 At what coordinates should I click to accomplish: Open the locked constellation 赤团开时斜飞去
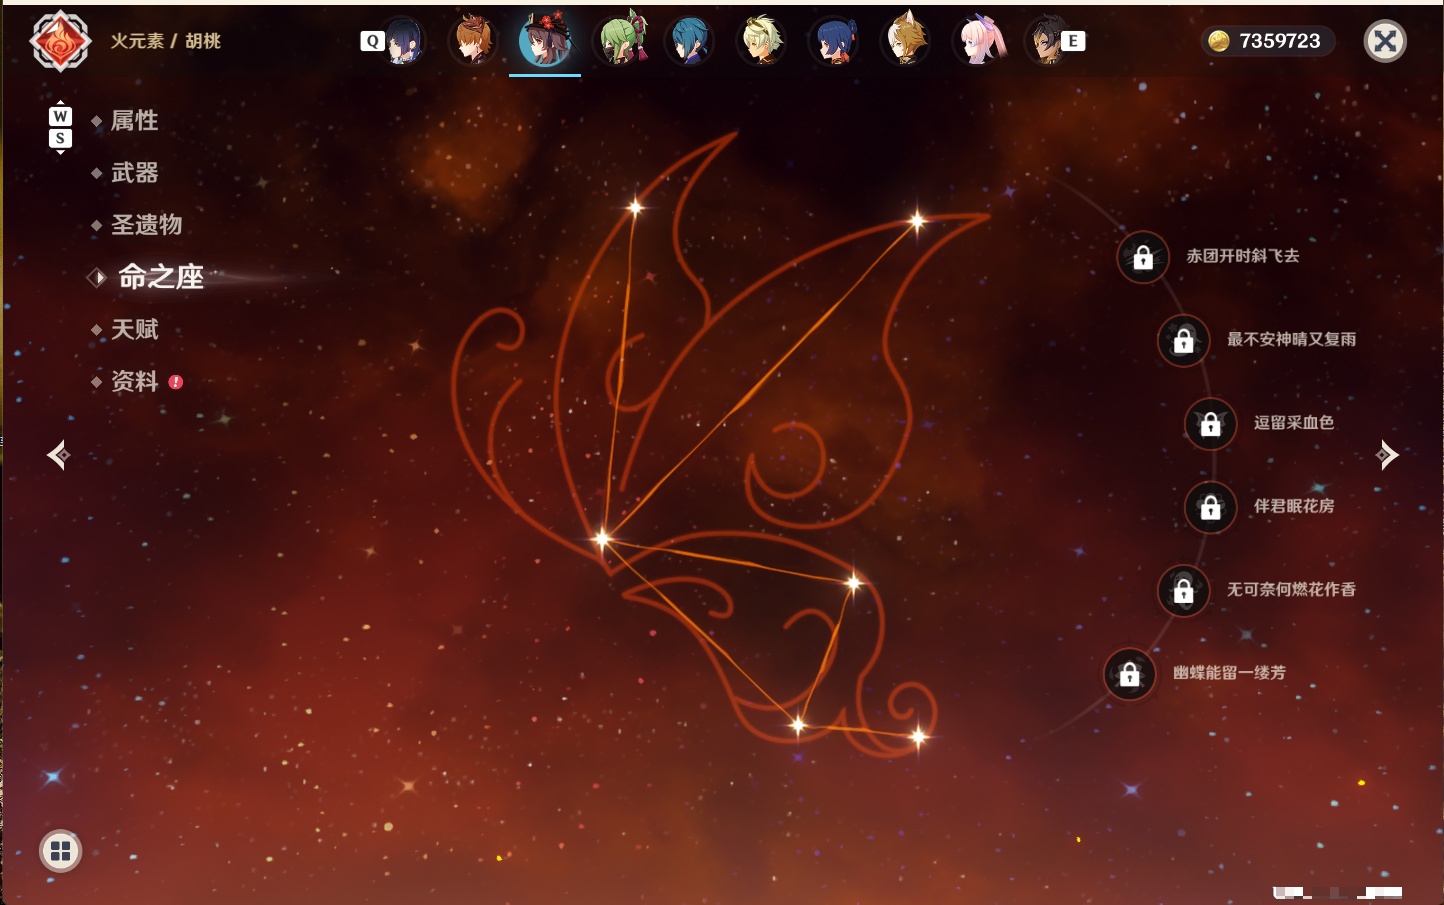(x=1143, y=257)
